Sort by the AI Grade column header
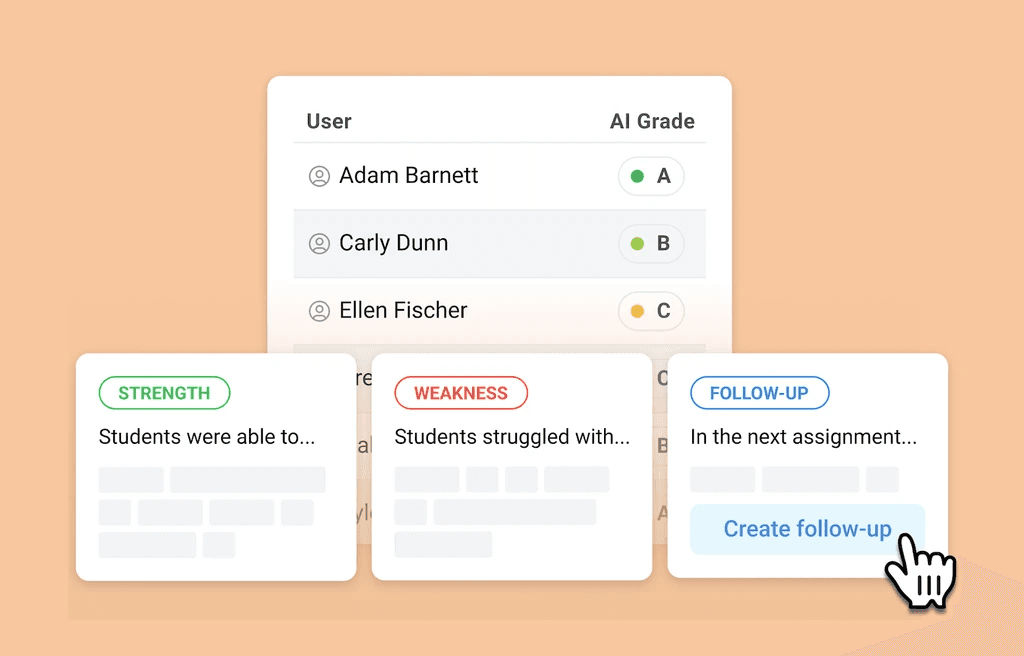 tap(652, 122)
